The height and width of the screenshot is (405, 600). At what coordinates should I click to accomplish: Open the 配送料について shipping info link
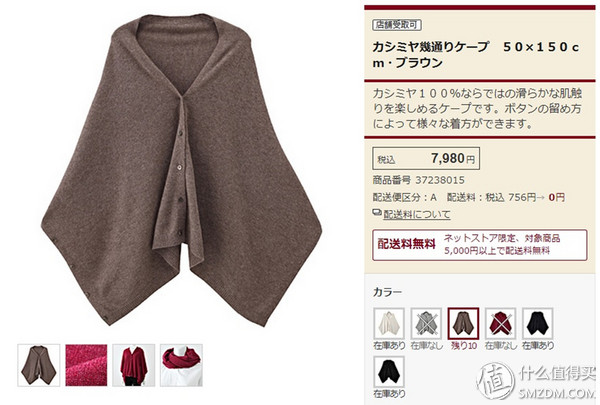click(417, 214)
